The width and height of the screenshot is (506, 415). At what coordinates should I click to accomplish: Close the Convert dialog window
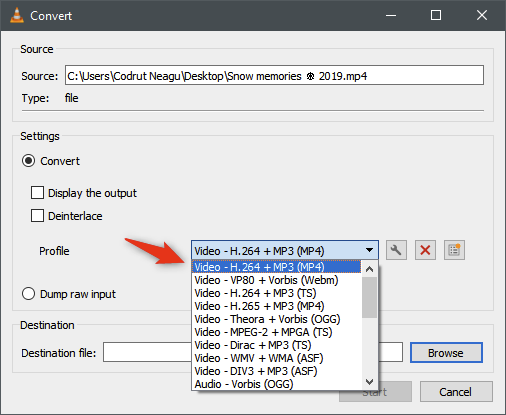(482, 15)
